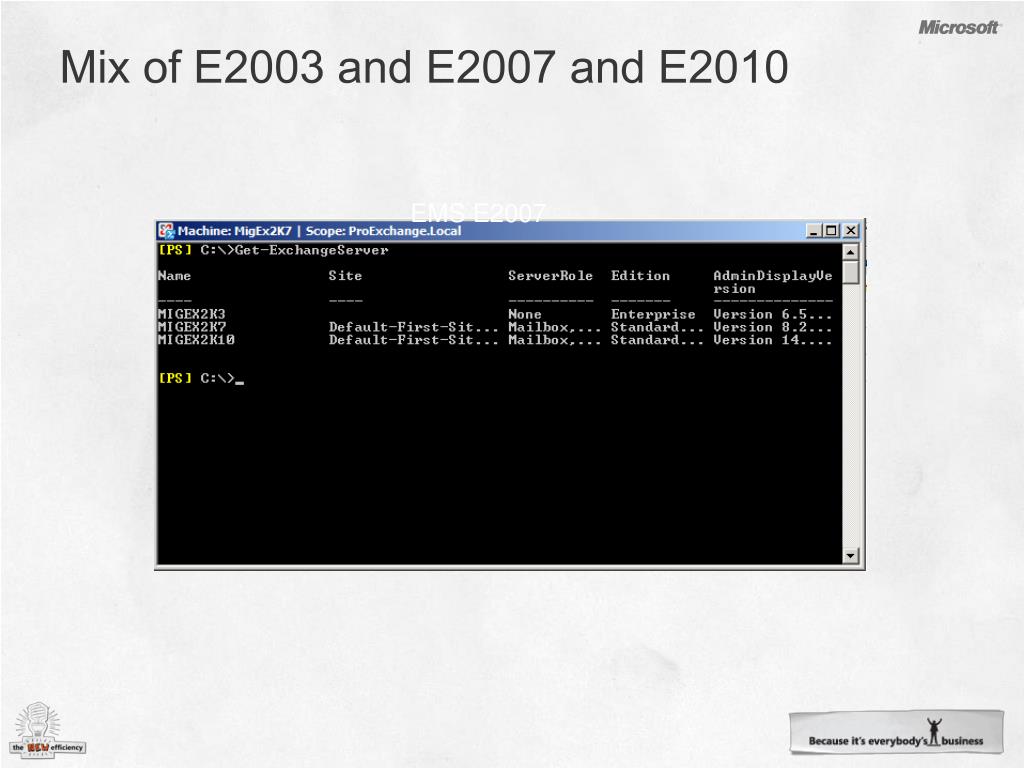Click 'Standard...' edition in the MIGEX2K7 row

658,327
